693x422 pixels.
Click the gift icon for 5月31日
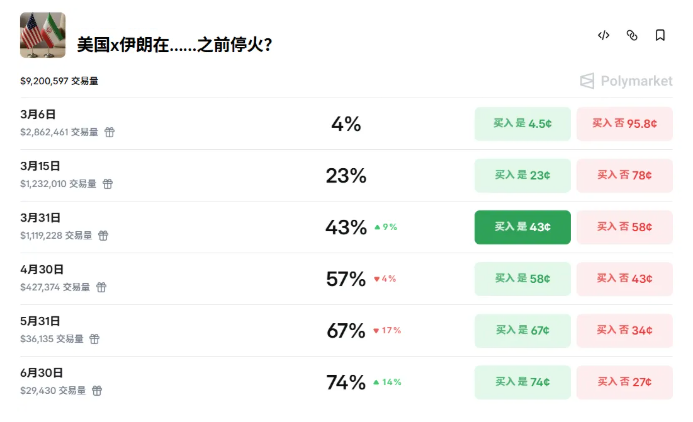(x=95, y=339)
